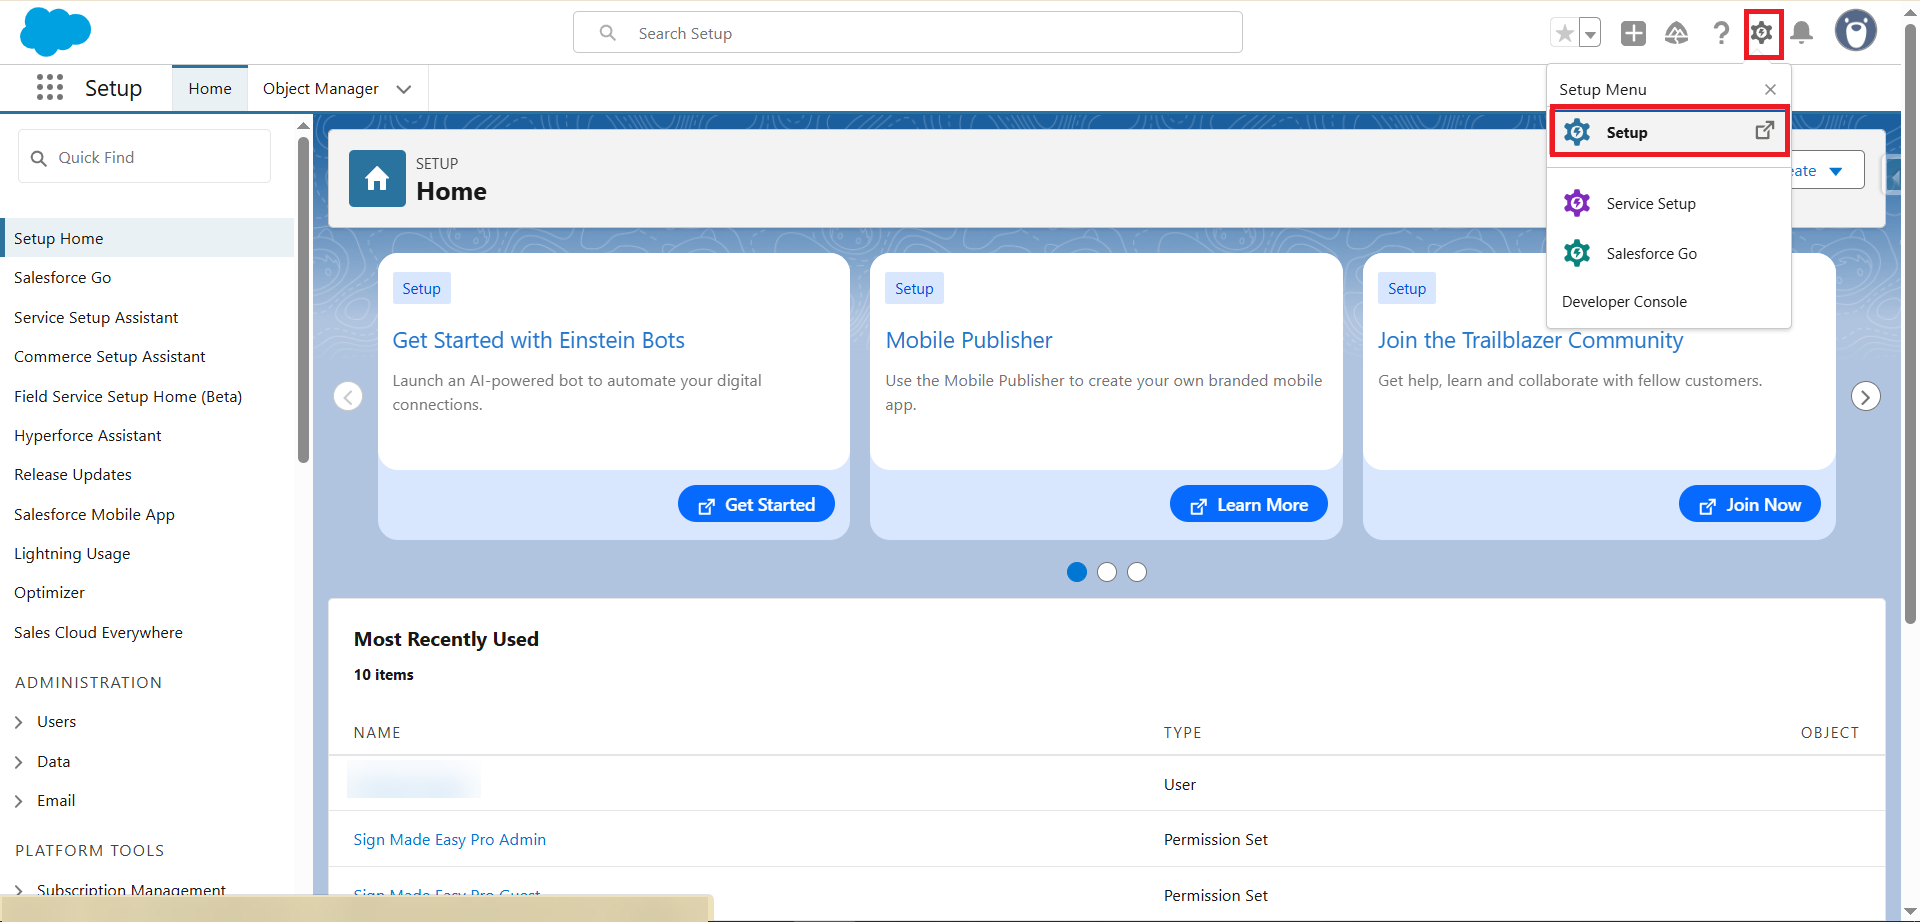Open Trailhead guidance icon in header
Viewport: 1920px width, 922px height.
click(1677, 33)
